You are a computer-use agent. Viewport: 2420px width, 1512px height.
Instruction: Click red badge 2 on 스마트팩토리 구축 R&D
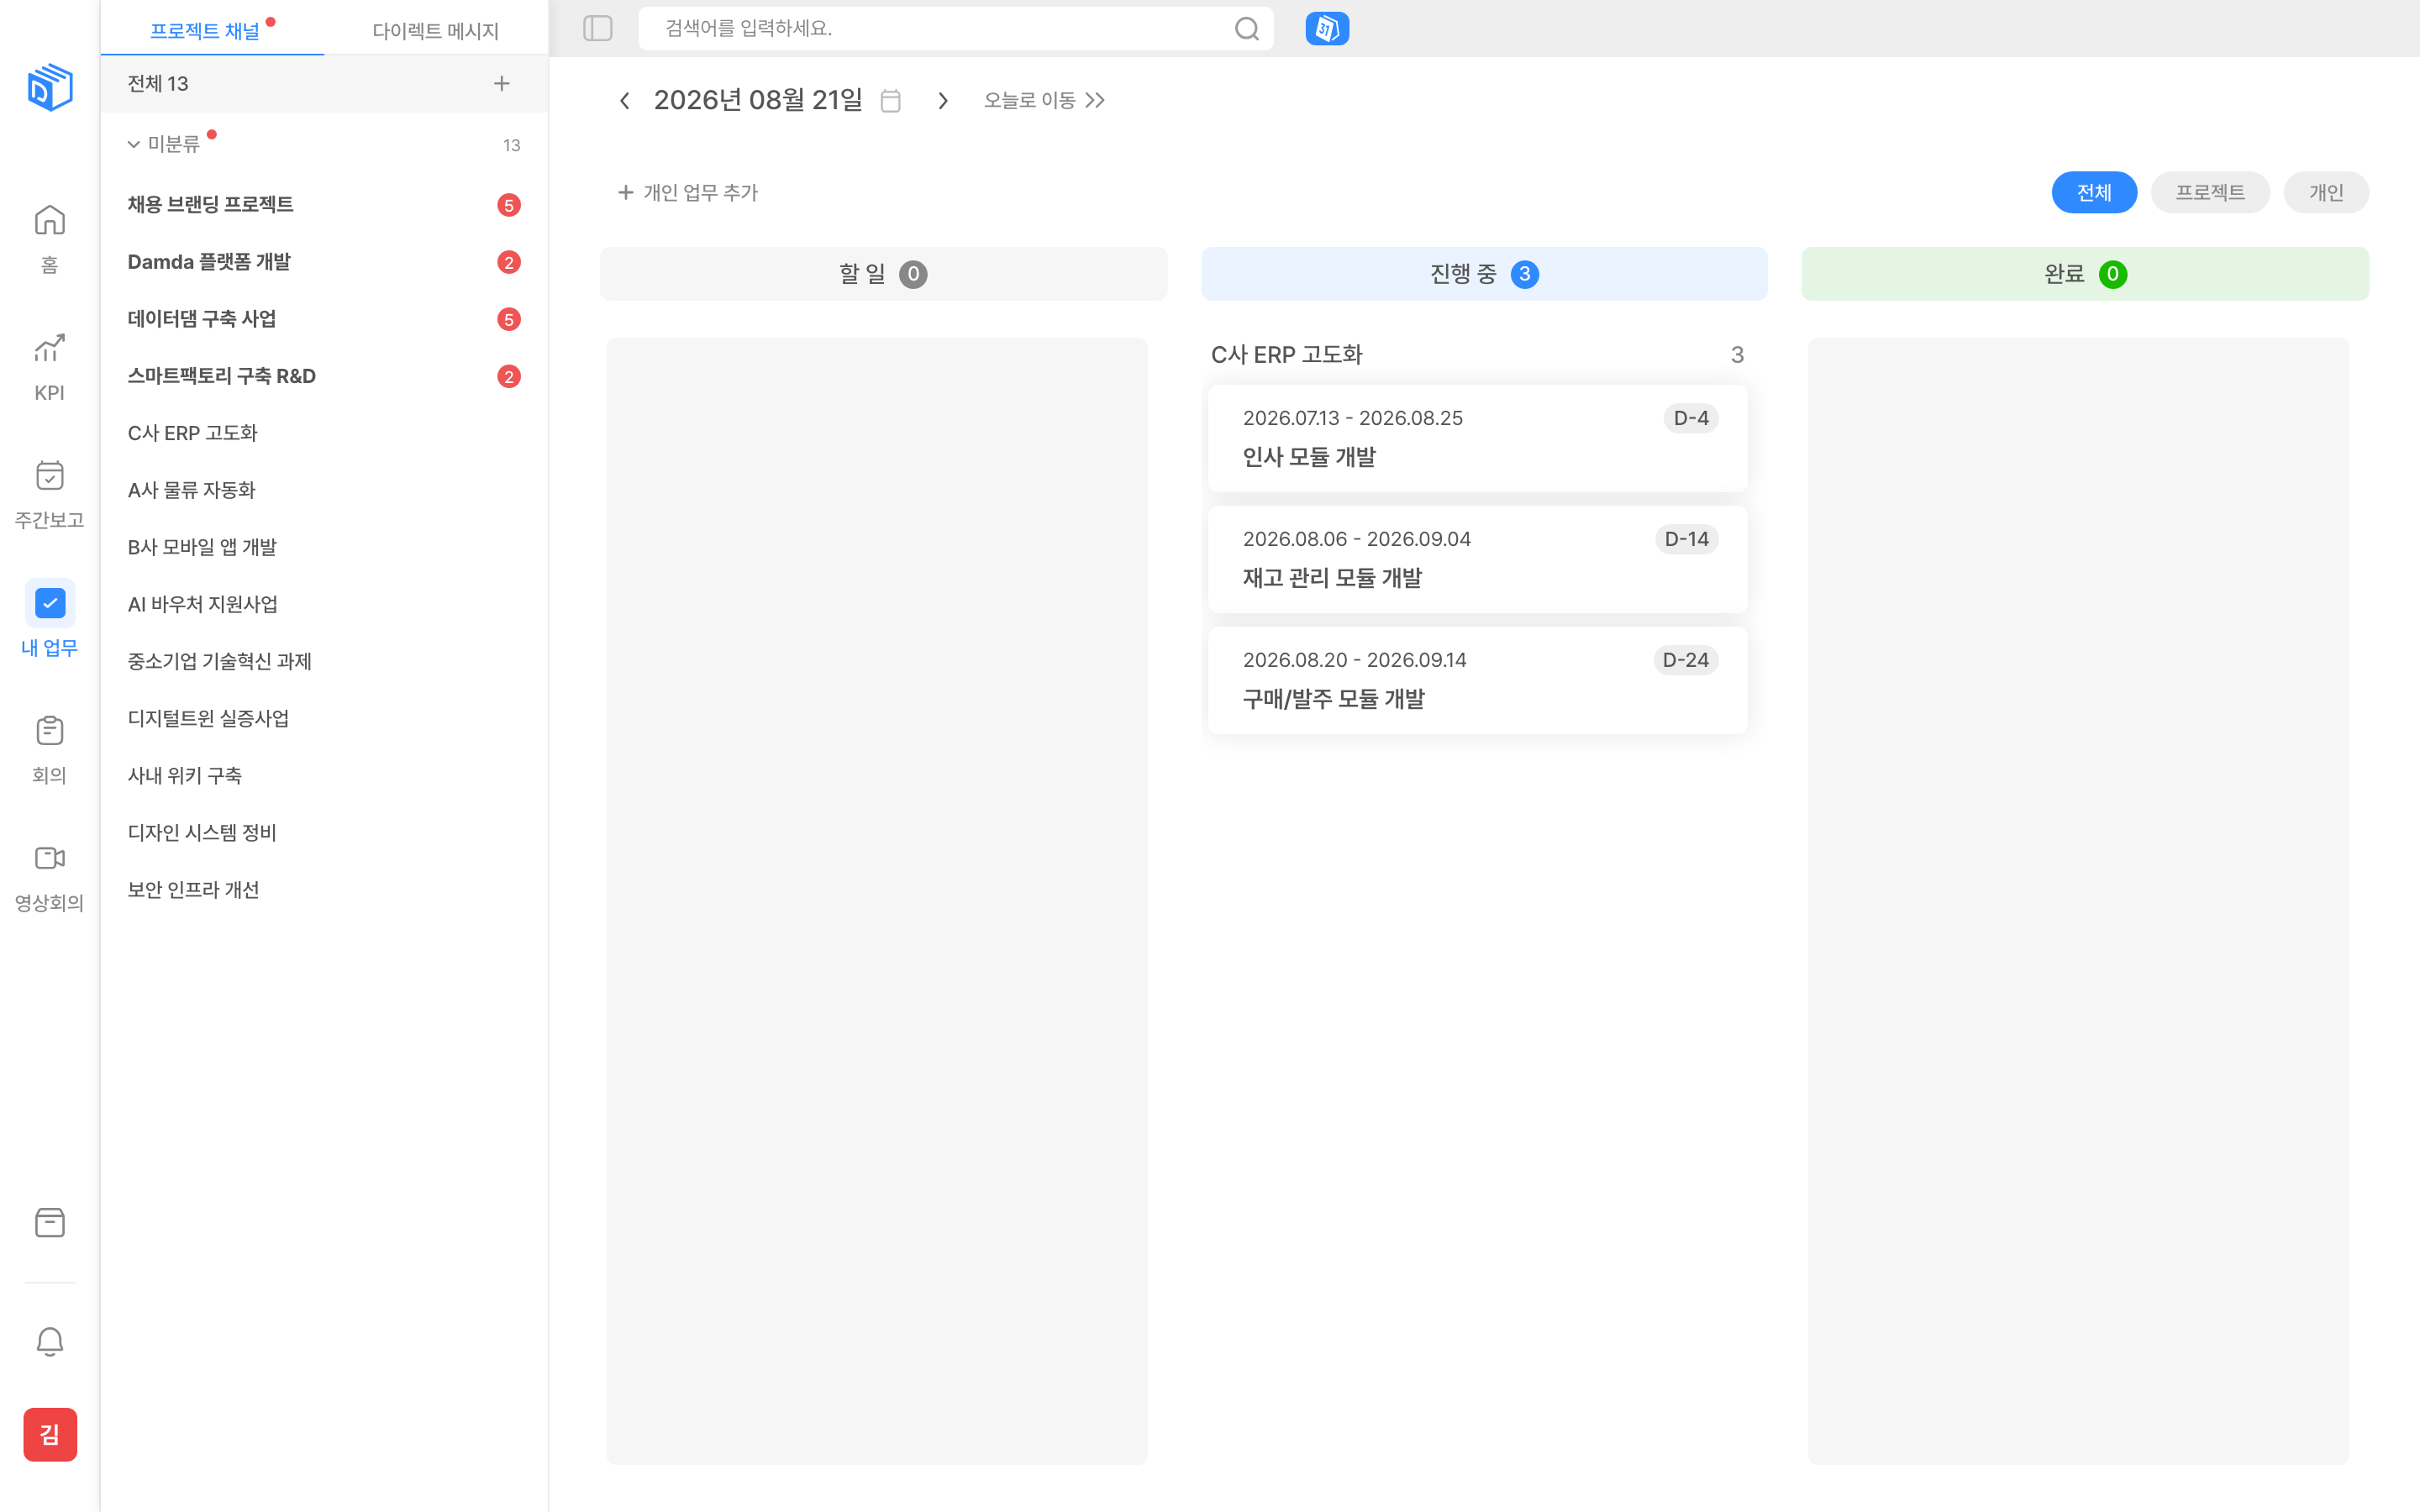point(509,376)
